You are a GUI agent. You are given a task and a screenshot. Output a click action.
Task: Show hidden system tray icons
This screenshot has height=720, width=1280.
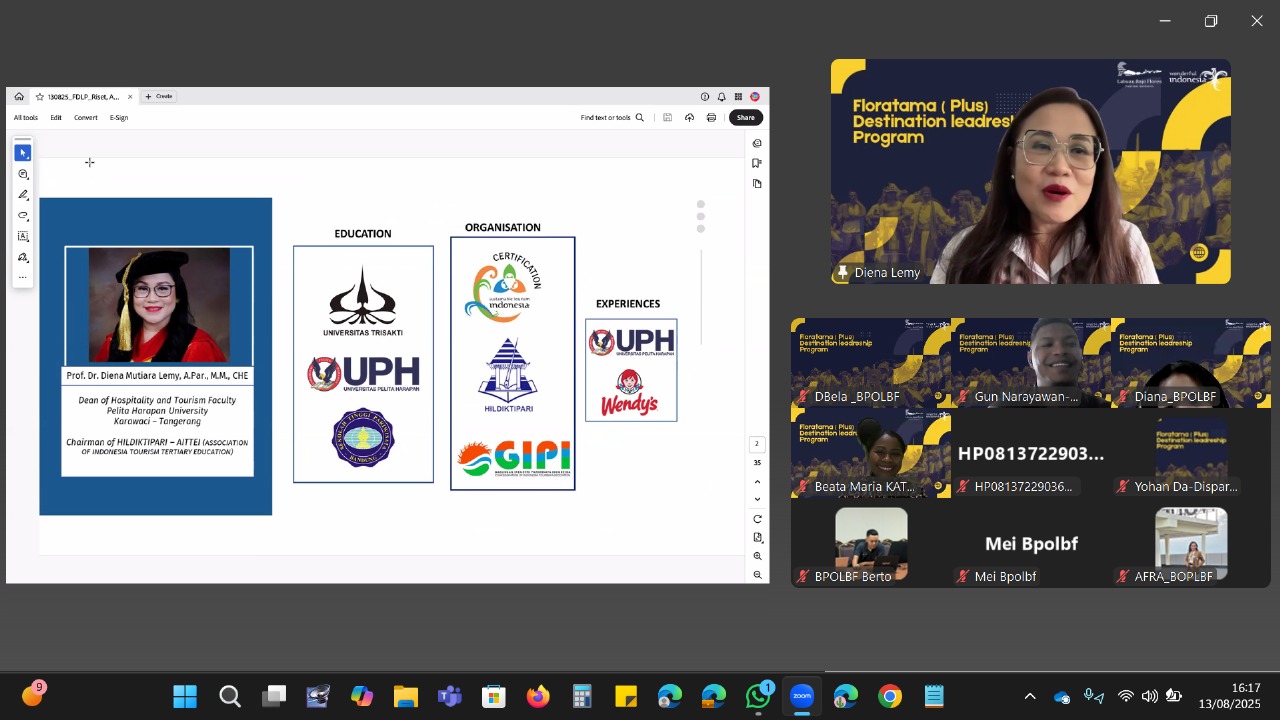[x=1030, y=696]
